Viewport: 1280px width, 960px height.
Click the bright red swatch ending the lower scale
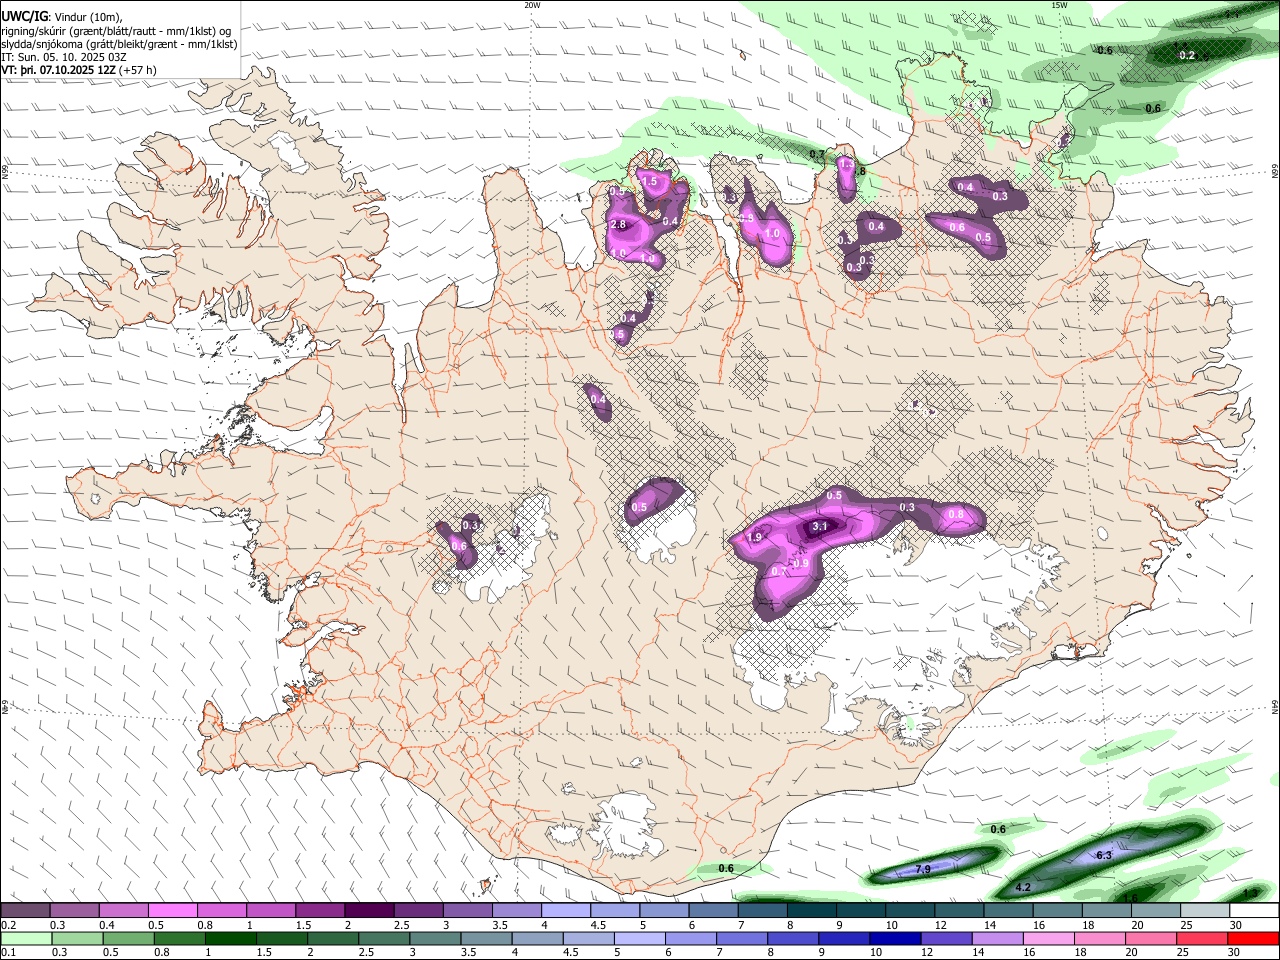tap(1255, 938)
